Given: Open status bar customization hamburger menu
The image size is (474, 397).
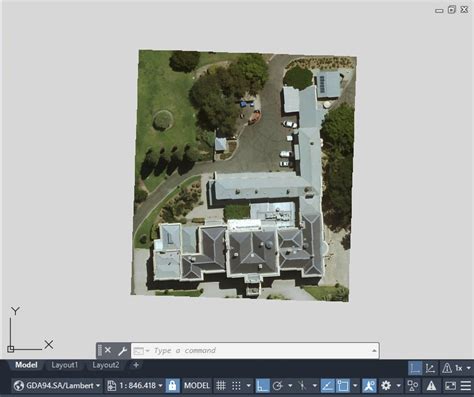Looking at the screenshot, I should click(x=466, y=386).
